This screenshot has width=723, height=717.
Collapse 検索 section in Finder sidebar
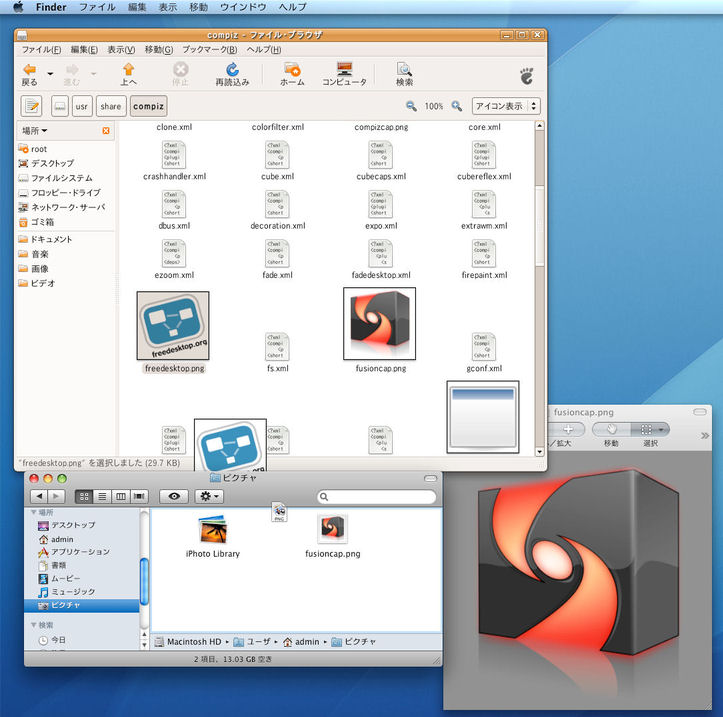pos(34,625)
